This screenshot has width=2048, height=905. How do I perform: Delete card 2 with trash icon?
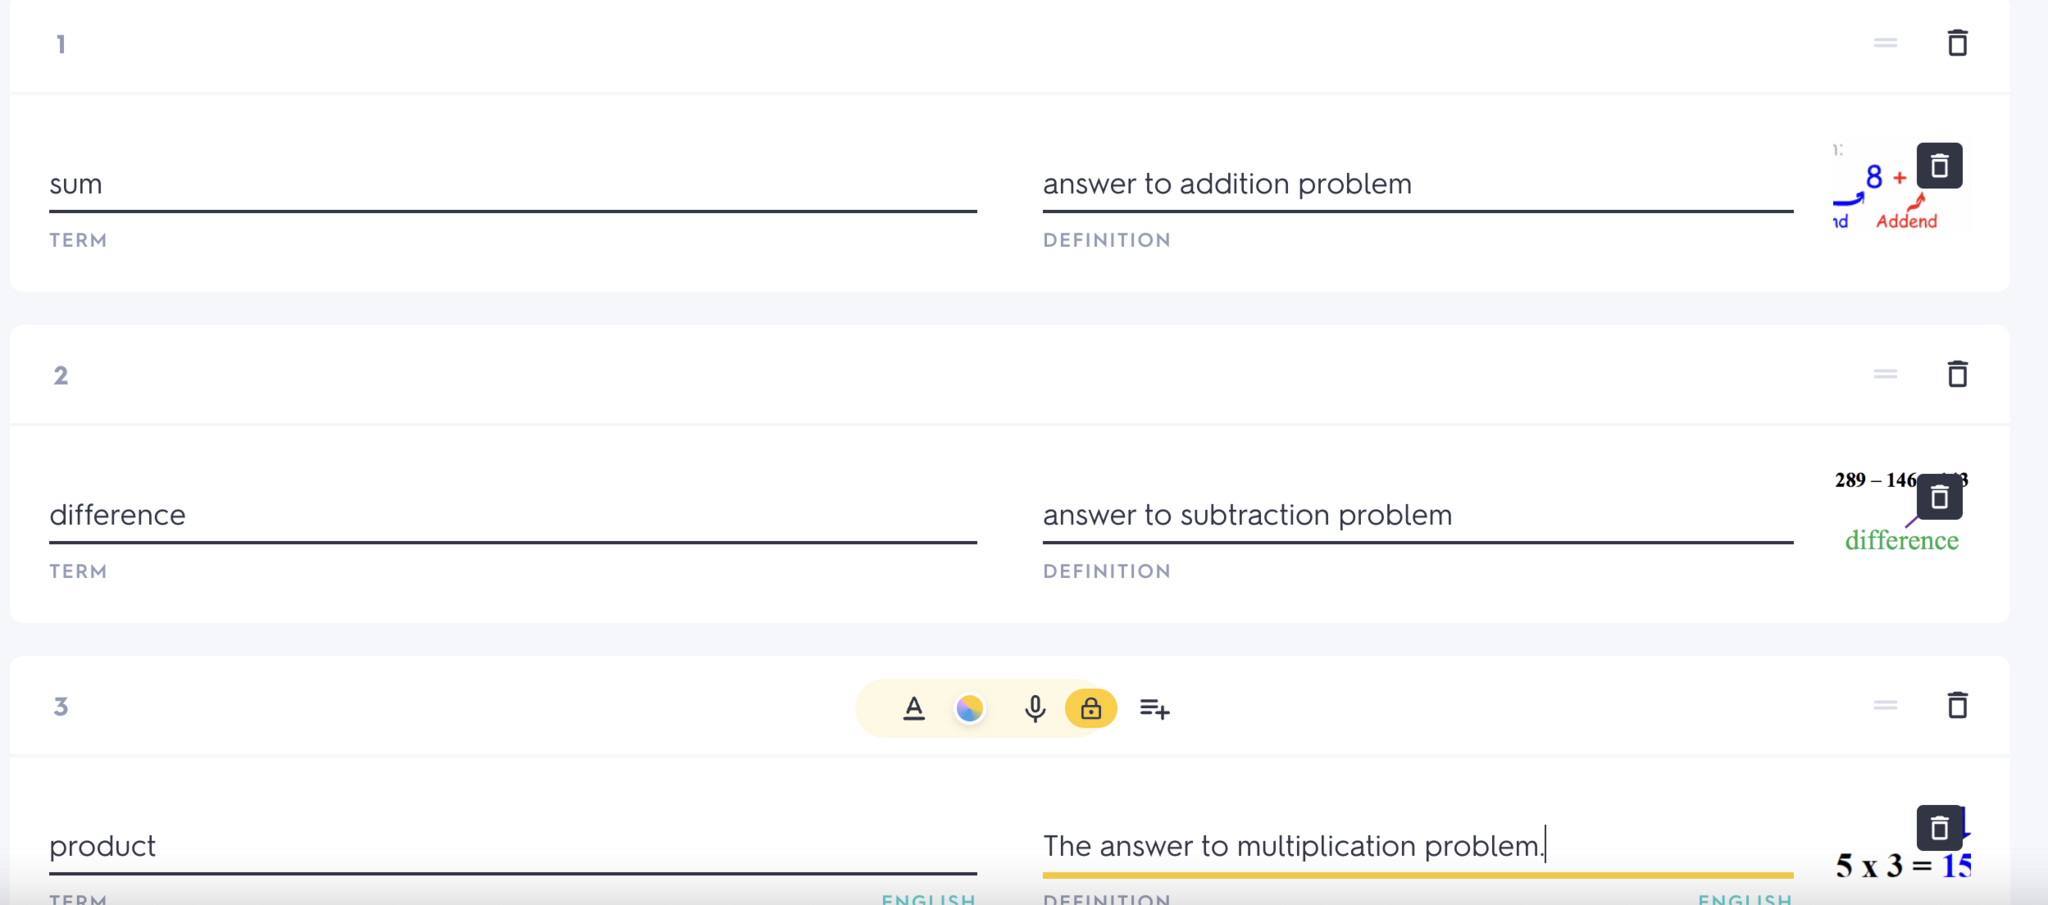click(1957, 374)
